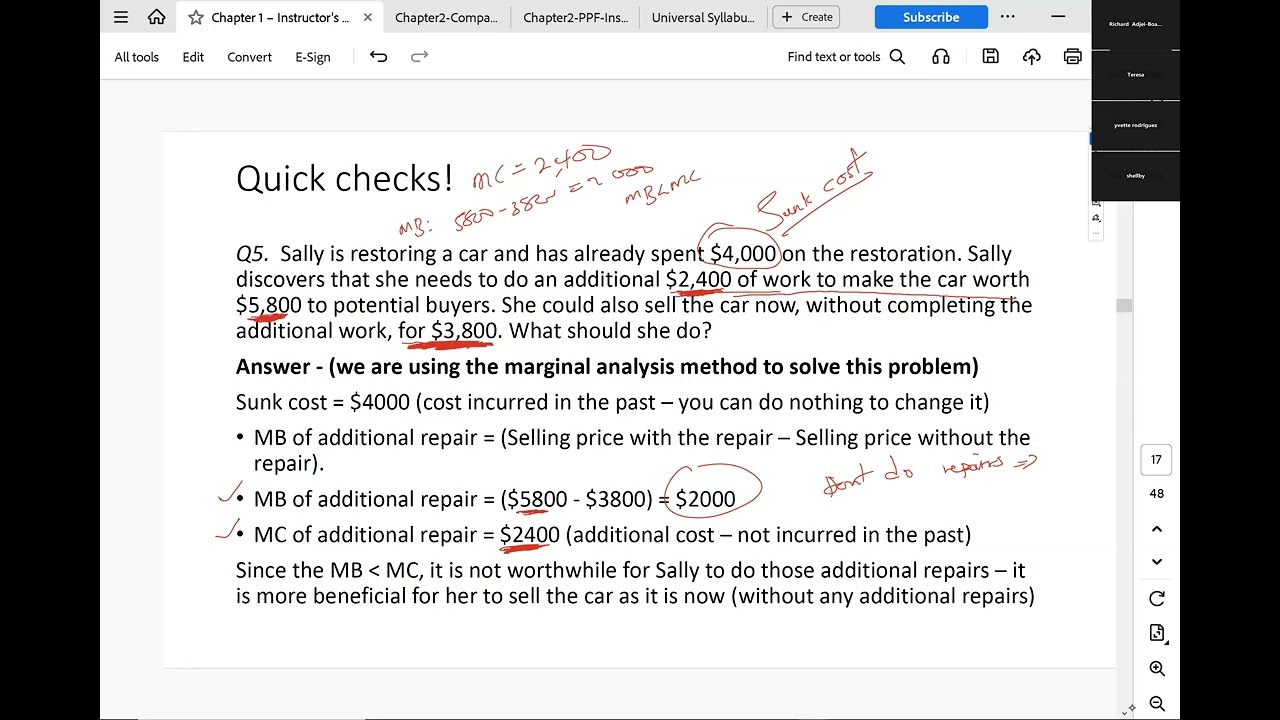Start Read Aloud with headphones icon
Viewport: 1280px width, 720px height.
pos(941,57)
